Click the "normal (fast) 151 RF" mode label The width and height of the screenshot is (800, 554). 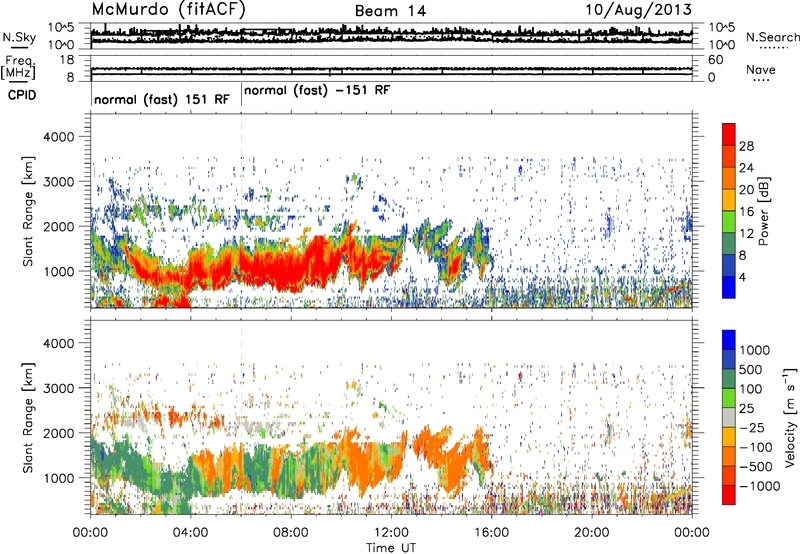[x=162, y=99]
